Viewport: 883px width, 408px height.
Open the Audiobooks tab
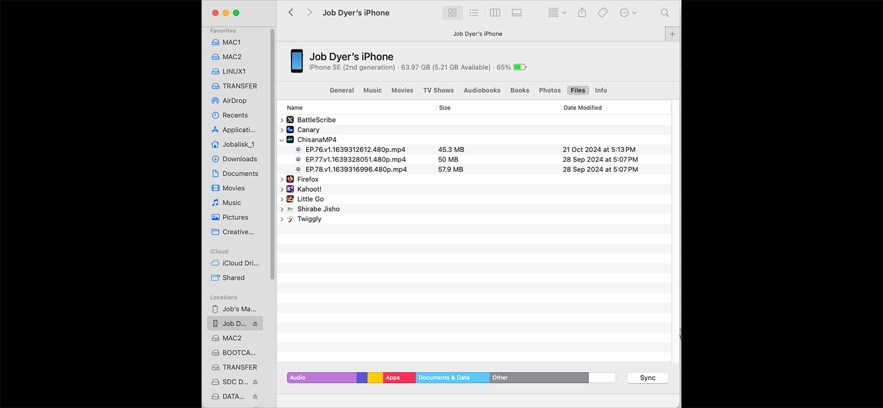pyautogui.click(x=482, y=90)
